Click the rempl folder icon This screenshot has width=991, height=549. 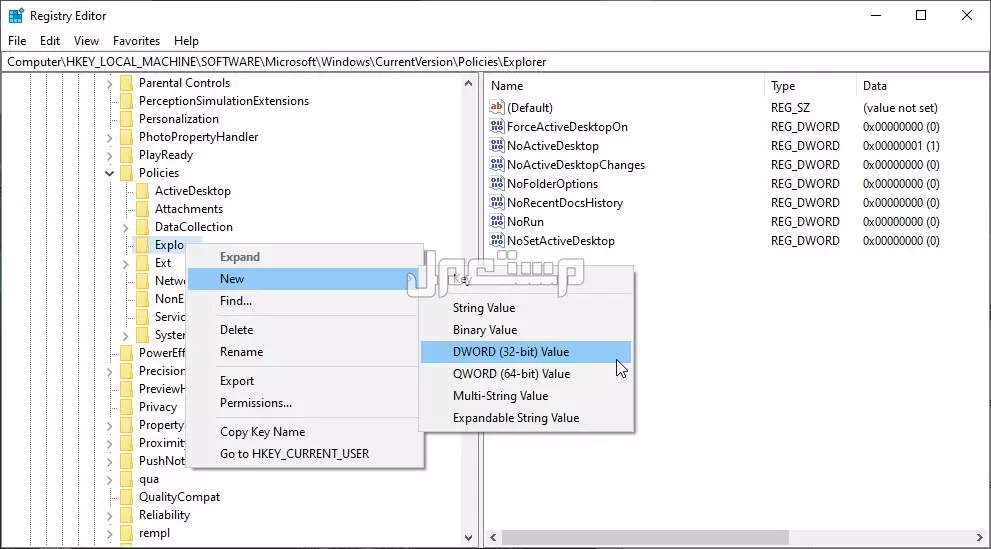tap(126, 533)
